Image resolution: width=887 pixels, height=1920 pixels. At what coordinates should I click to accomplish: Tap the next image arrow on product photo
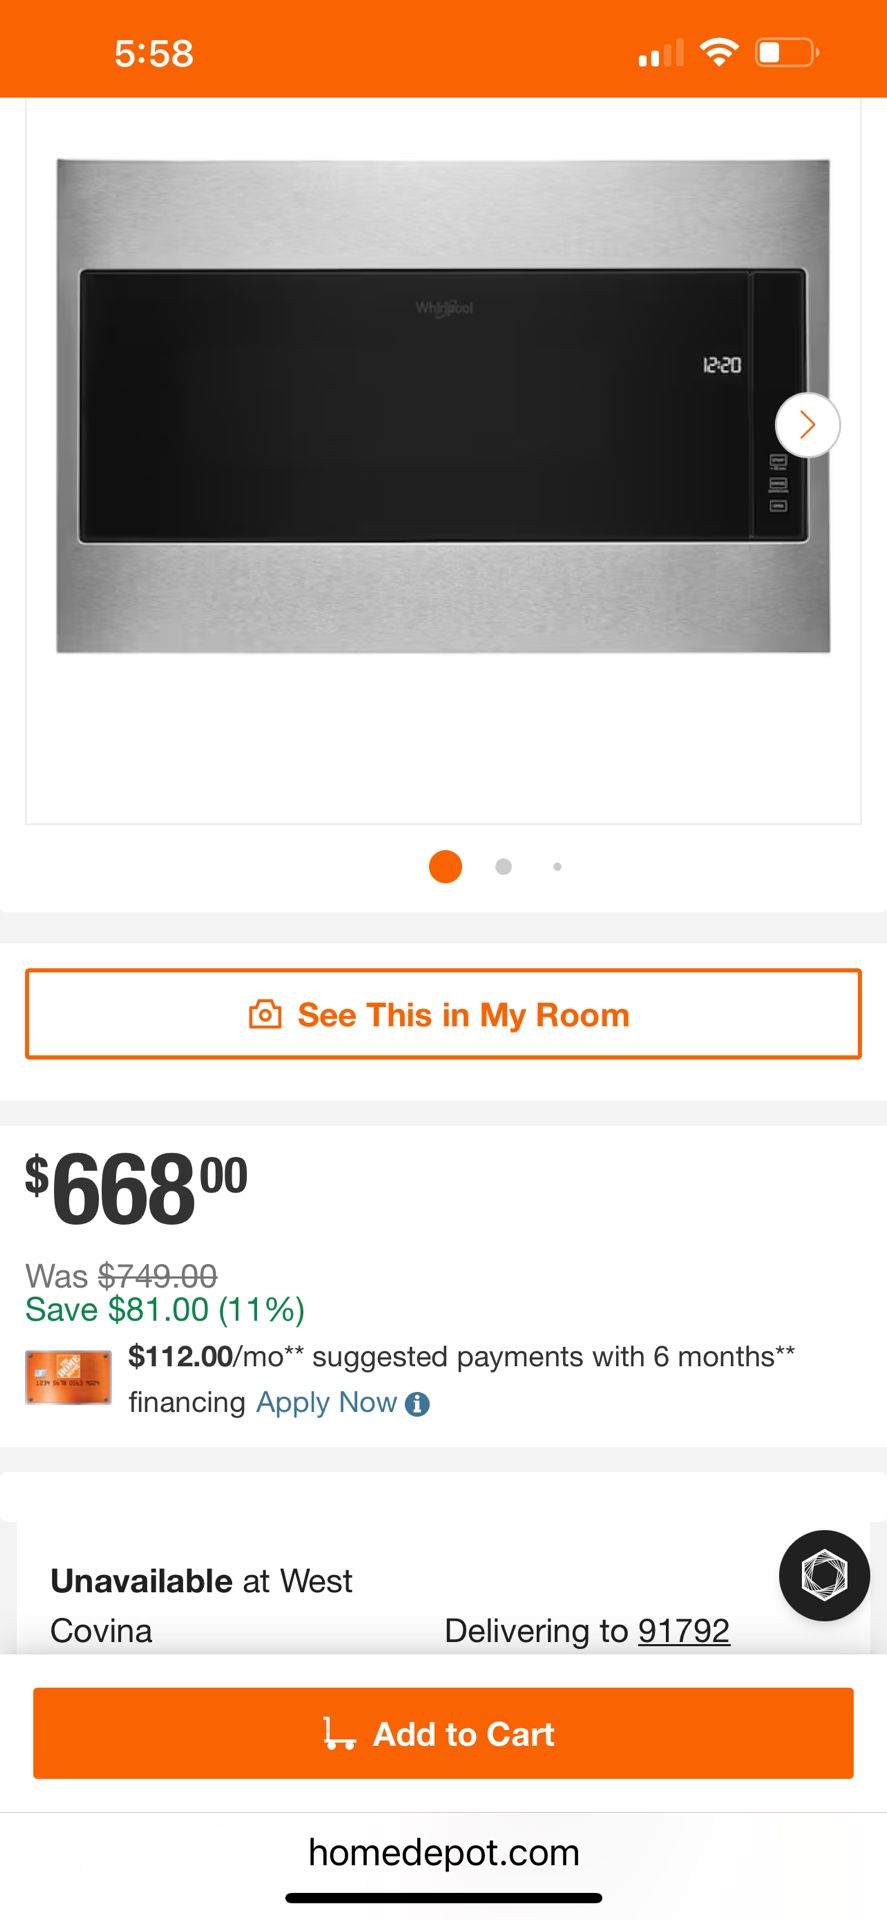click(x=807, y=425)
